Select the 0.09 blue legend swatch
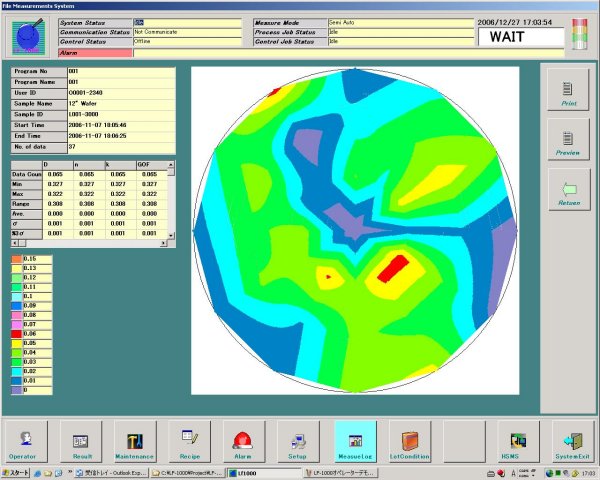This screenshot has width=600, height=480. point(17,306)
